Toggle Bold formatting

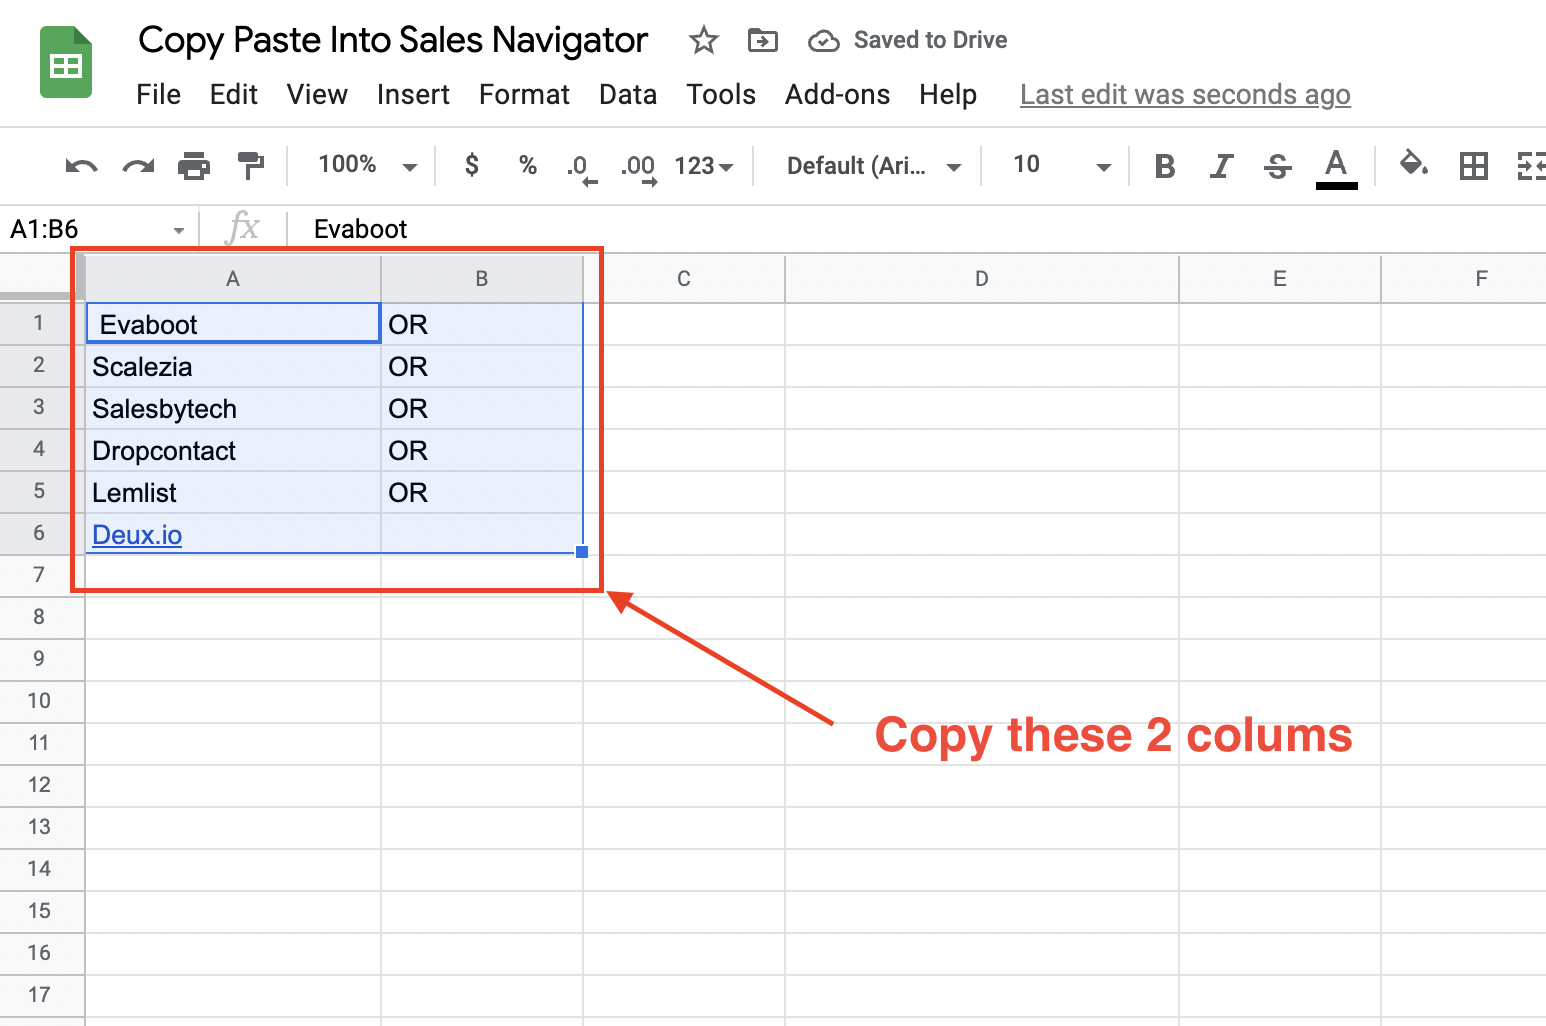1165,166
